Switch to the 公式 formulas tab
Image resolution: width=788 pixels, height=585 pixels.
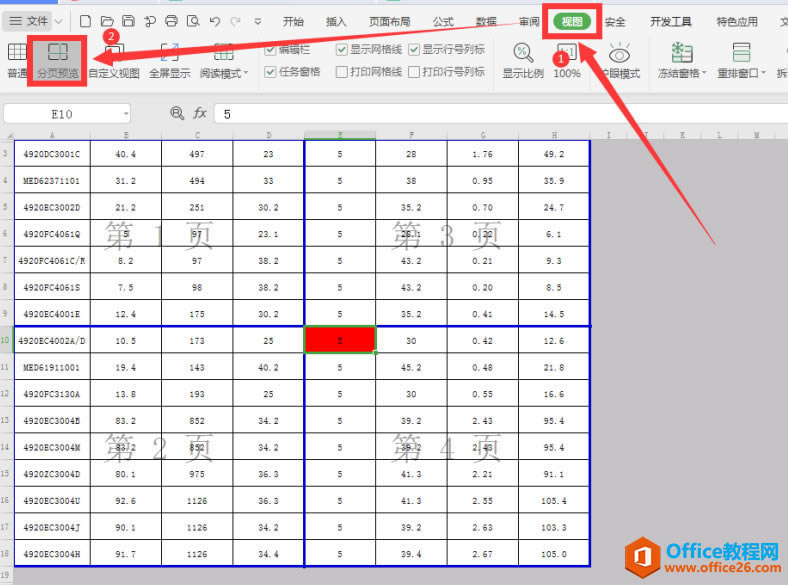pyautogui.click(x=443, y=22)
